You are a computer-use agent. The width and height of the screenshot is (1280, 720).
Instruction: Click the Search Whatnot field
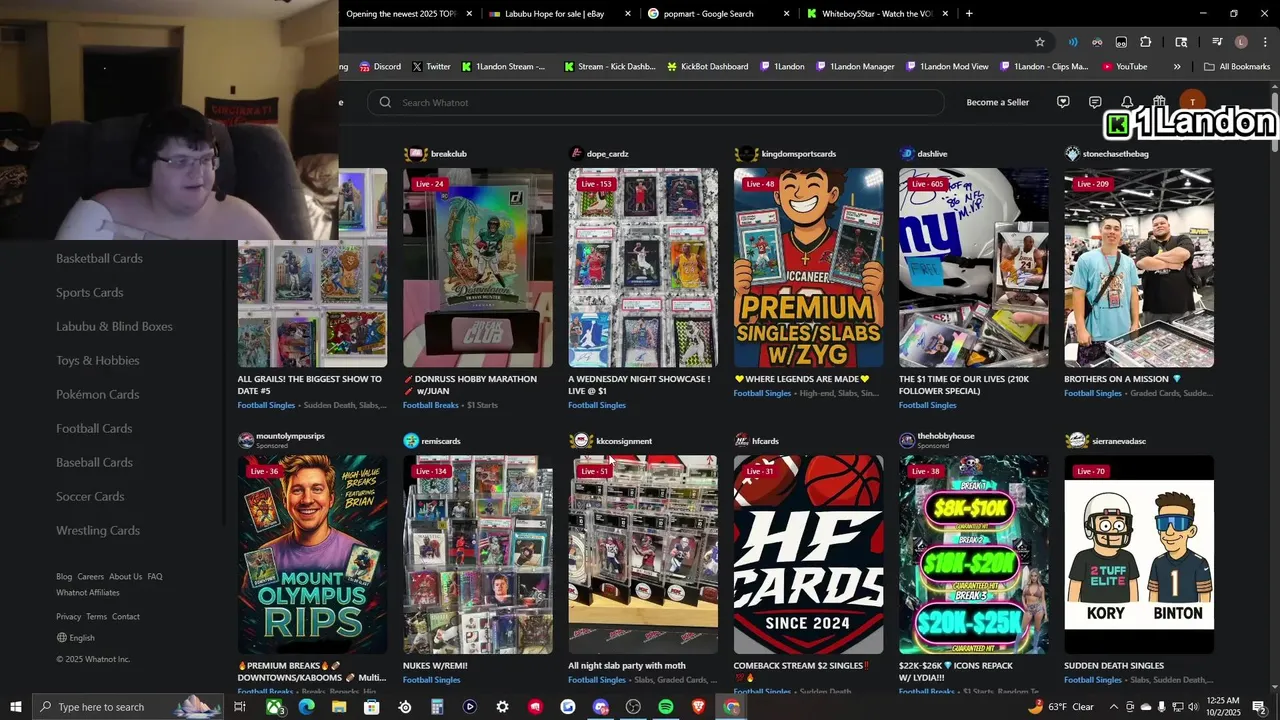point(656,102)
